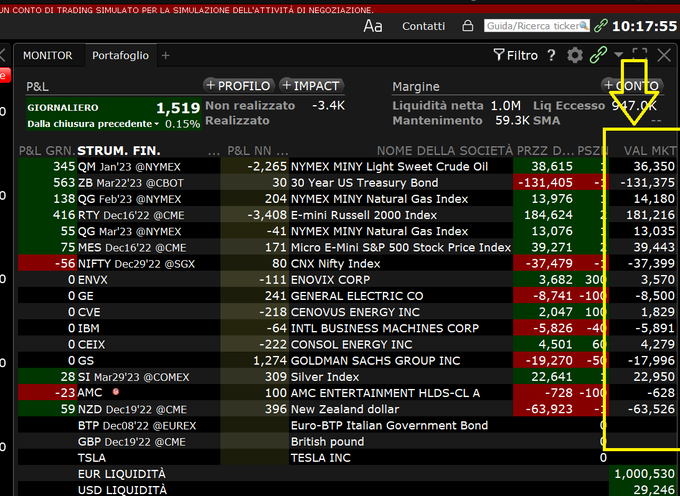Click the + PROFILO button
The image size is (680, 496).
239,86
